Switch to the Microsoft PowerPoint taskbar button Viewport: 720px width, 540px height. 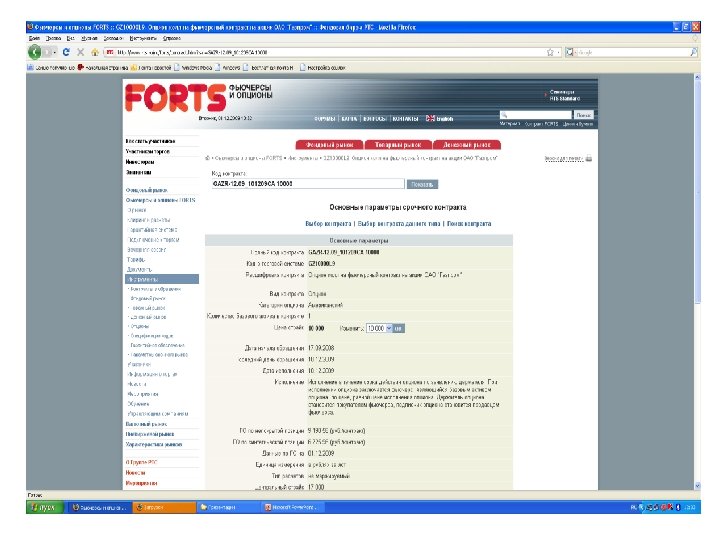click(x=293, y=507)
